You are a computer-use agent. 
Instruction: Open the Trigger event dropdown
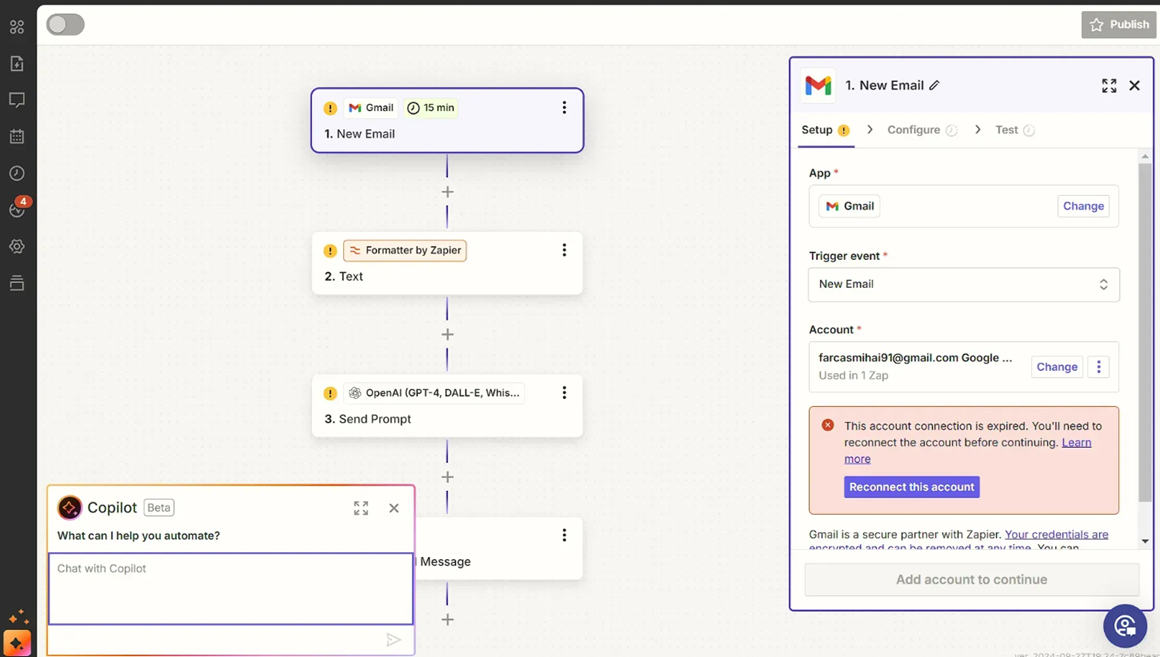point(963,285)
